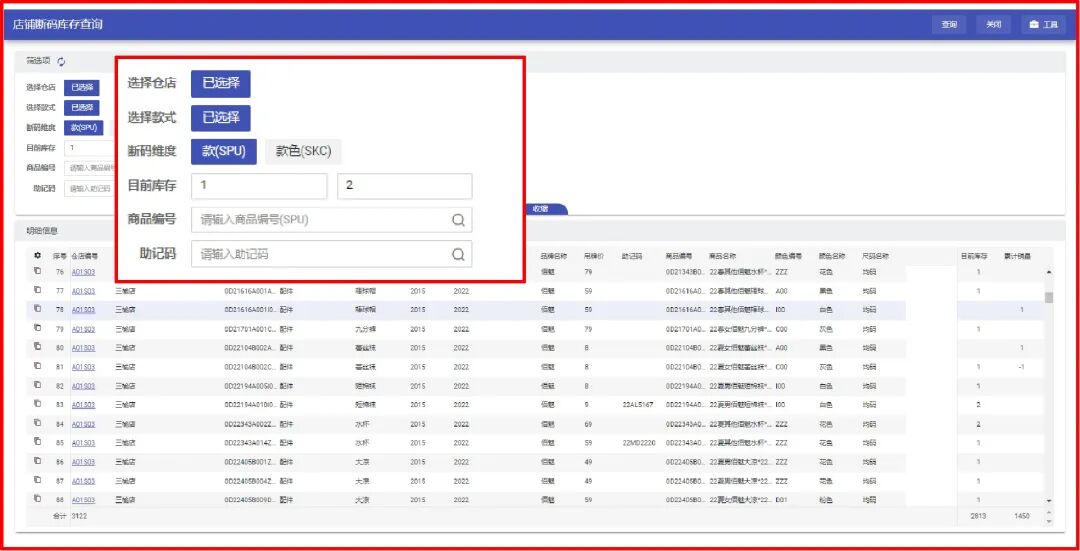Click the up stepper arrow in totals row

(x=1049, y=512)
